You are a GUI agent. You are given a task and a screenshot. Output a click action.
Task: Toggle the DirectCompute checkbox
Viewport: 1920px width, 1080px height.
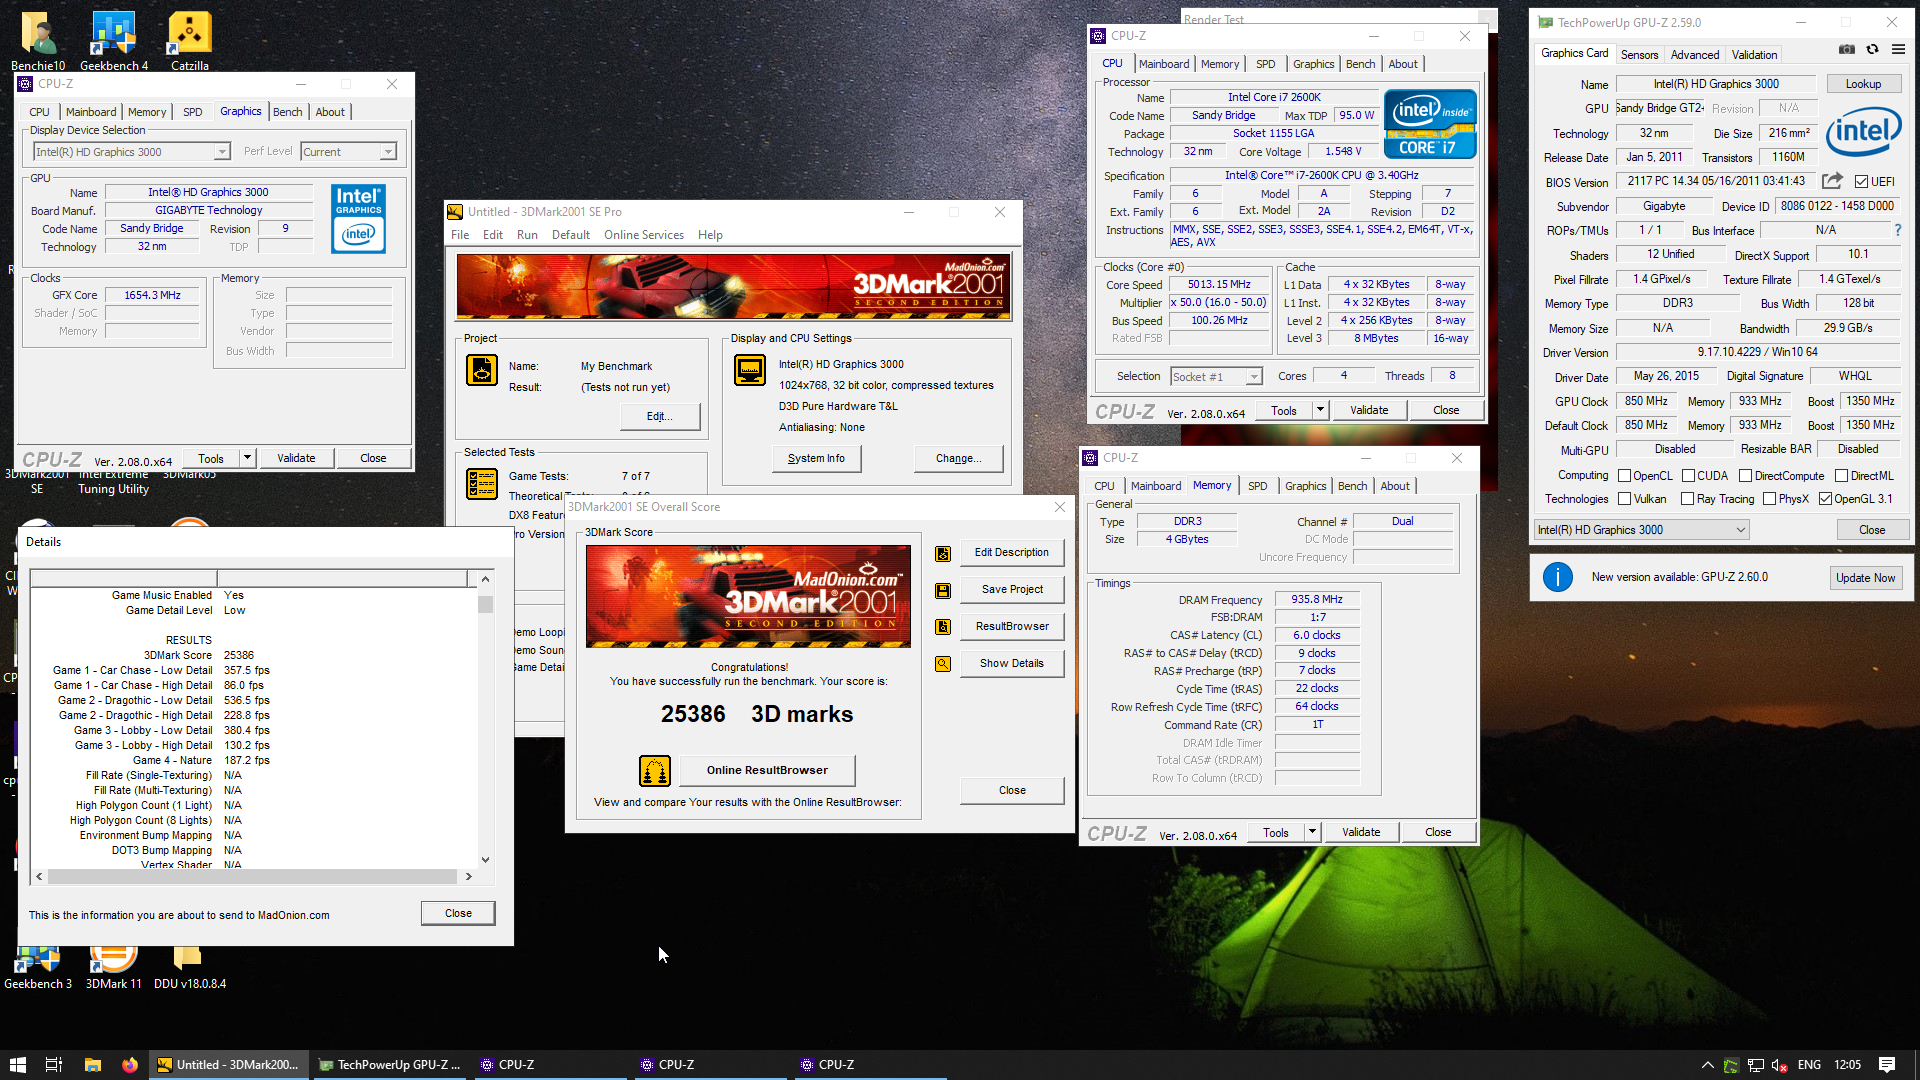(x=1745, y=476)
